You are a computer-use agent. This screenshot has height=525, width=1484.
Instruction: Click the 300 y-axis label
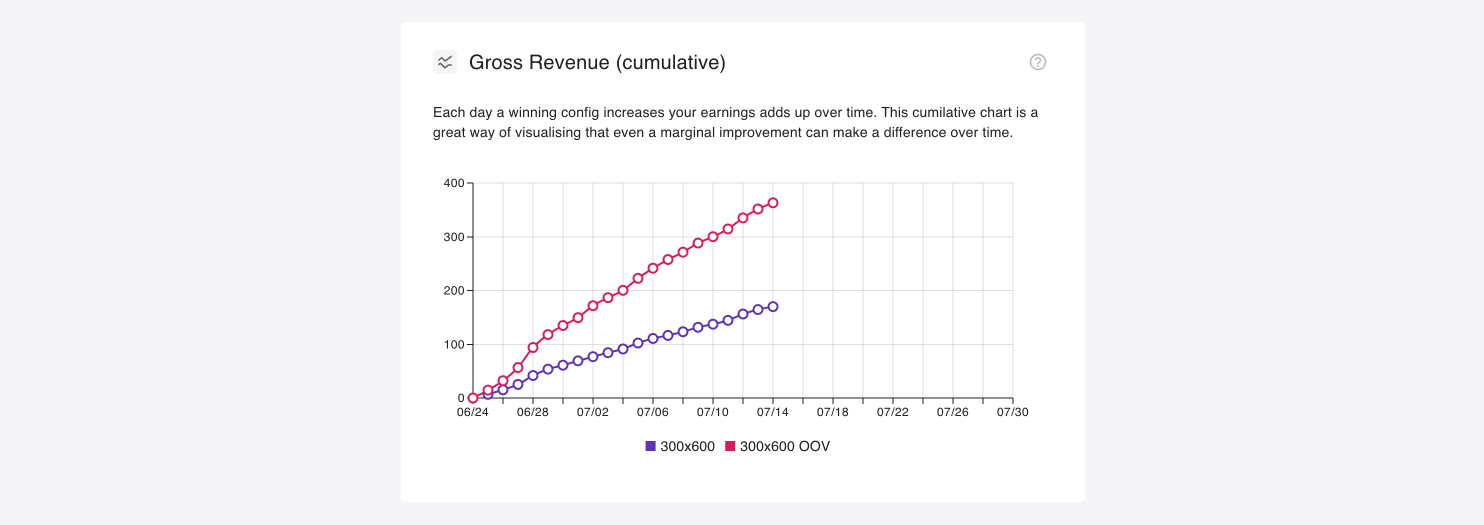(x=453, y=237)
